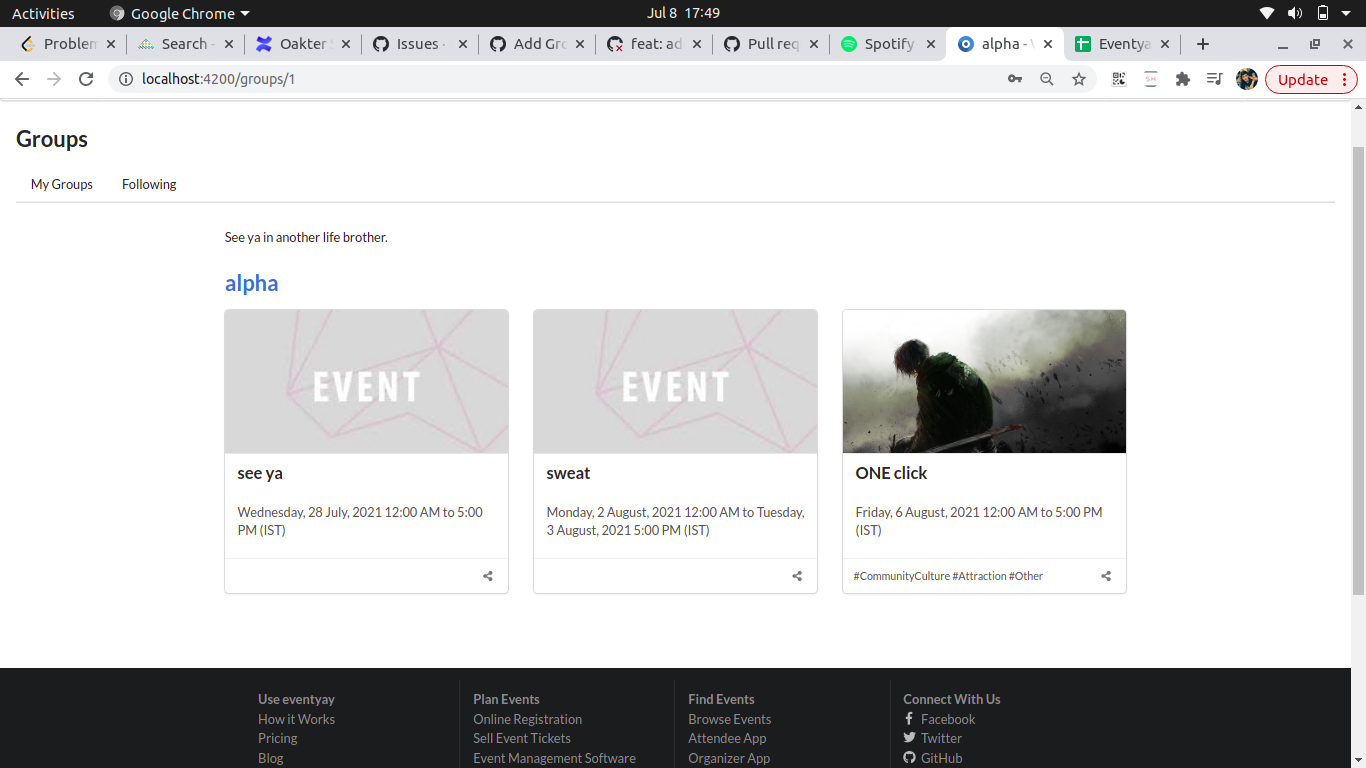Viewport: 1366px width, 768px height.
Task: Switch to the Spotify browser tab
Action: click(889, 44)
